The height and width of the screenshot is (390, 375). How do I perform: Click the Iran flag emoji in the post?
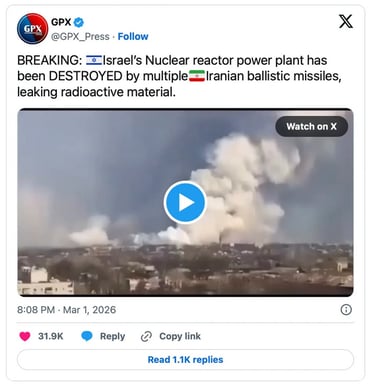pyautogui.click(x=197, y=76)
